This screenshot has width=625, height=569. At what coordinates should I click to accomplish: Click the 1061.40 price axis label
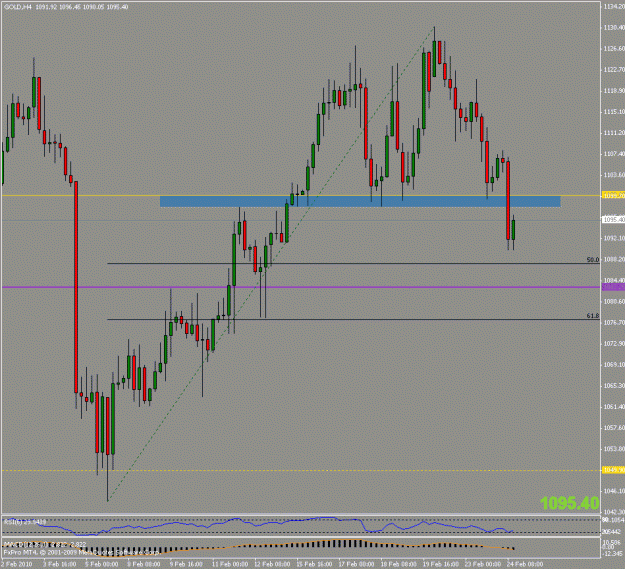coord(614,407)
